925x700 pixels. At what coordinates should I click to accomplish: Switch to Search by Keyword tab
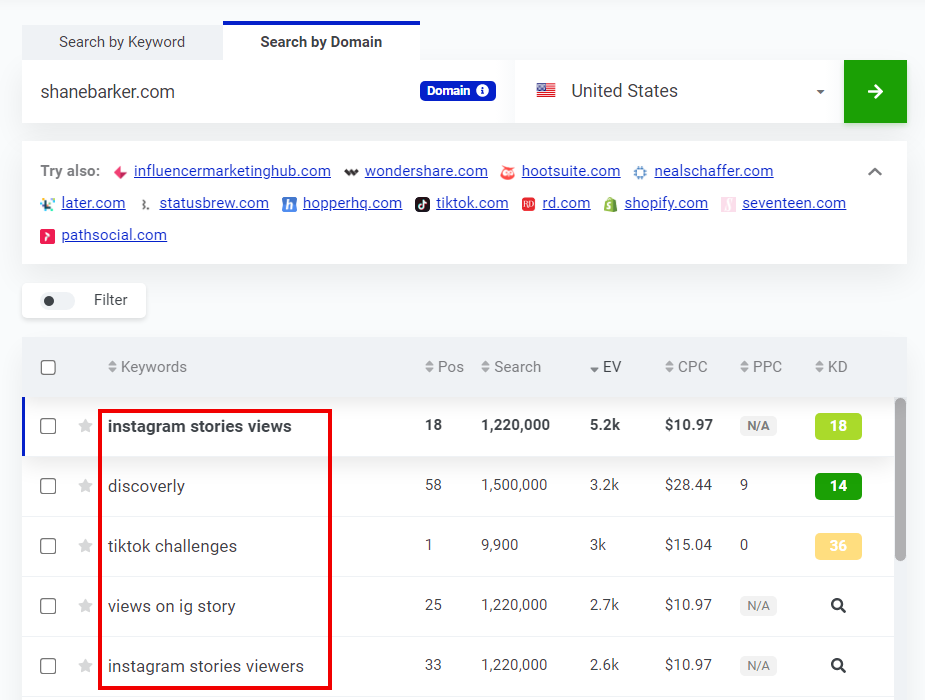pos(122,42)
